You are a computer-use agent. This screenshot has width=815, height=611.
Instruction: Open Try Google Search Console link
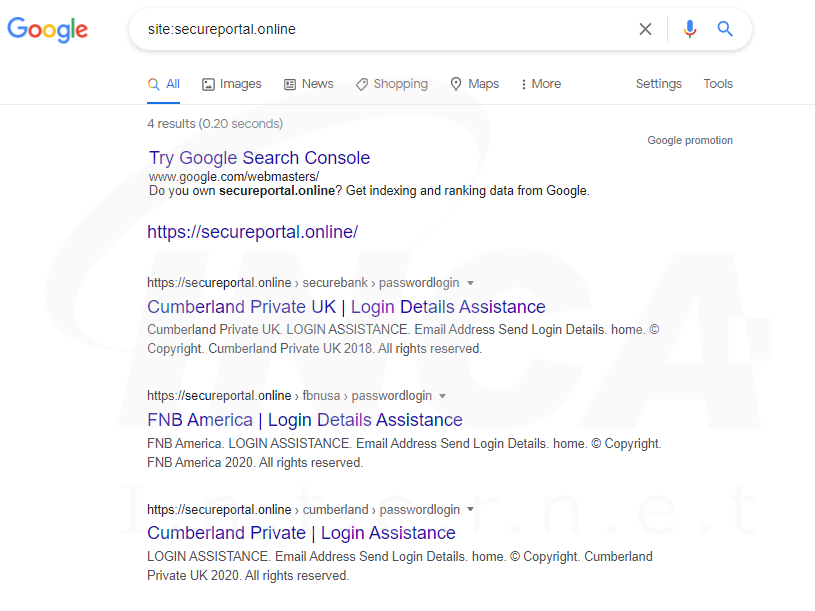pos(259,158)
